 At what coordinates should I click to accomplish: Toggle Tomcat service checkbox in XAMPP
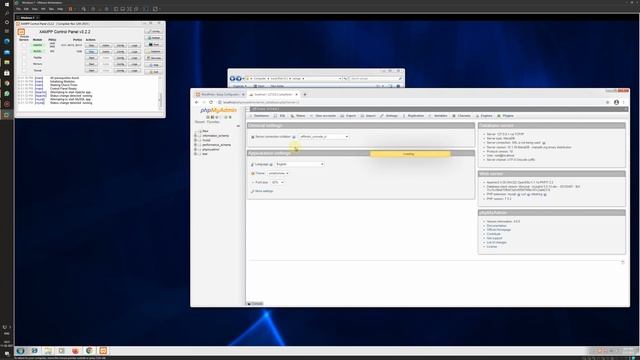click(24, 71)
